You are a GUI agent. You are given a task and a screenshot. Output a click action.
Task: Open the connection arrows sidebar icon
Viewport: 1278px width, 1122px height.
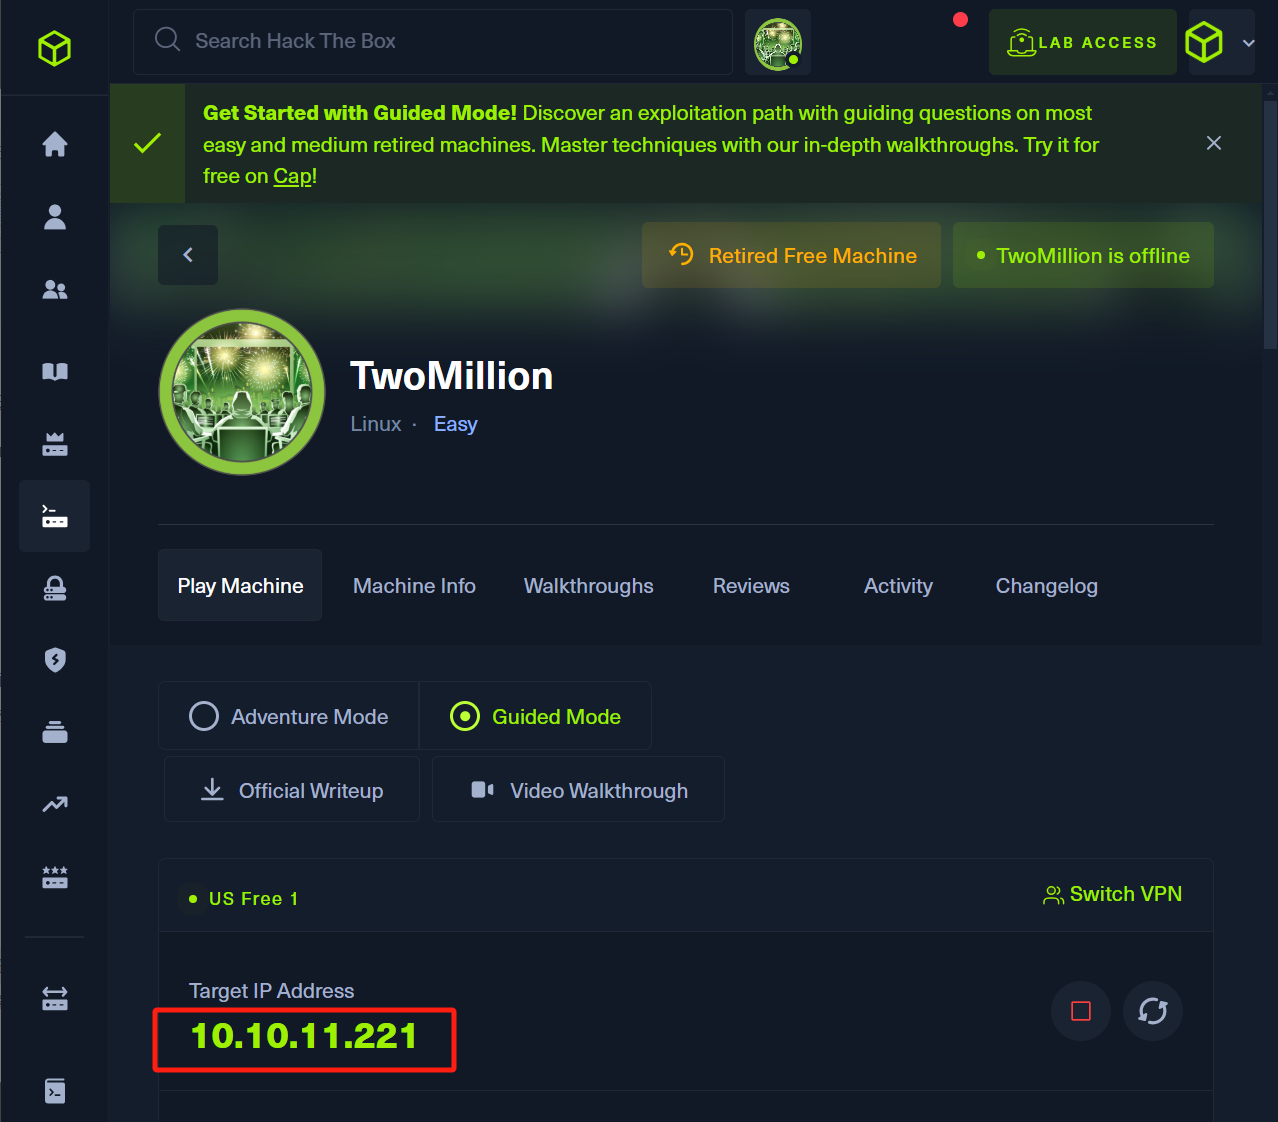(55, 998)
